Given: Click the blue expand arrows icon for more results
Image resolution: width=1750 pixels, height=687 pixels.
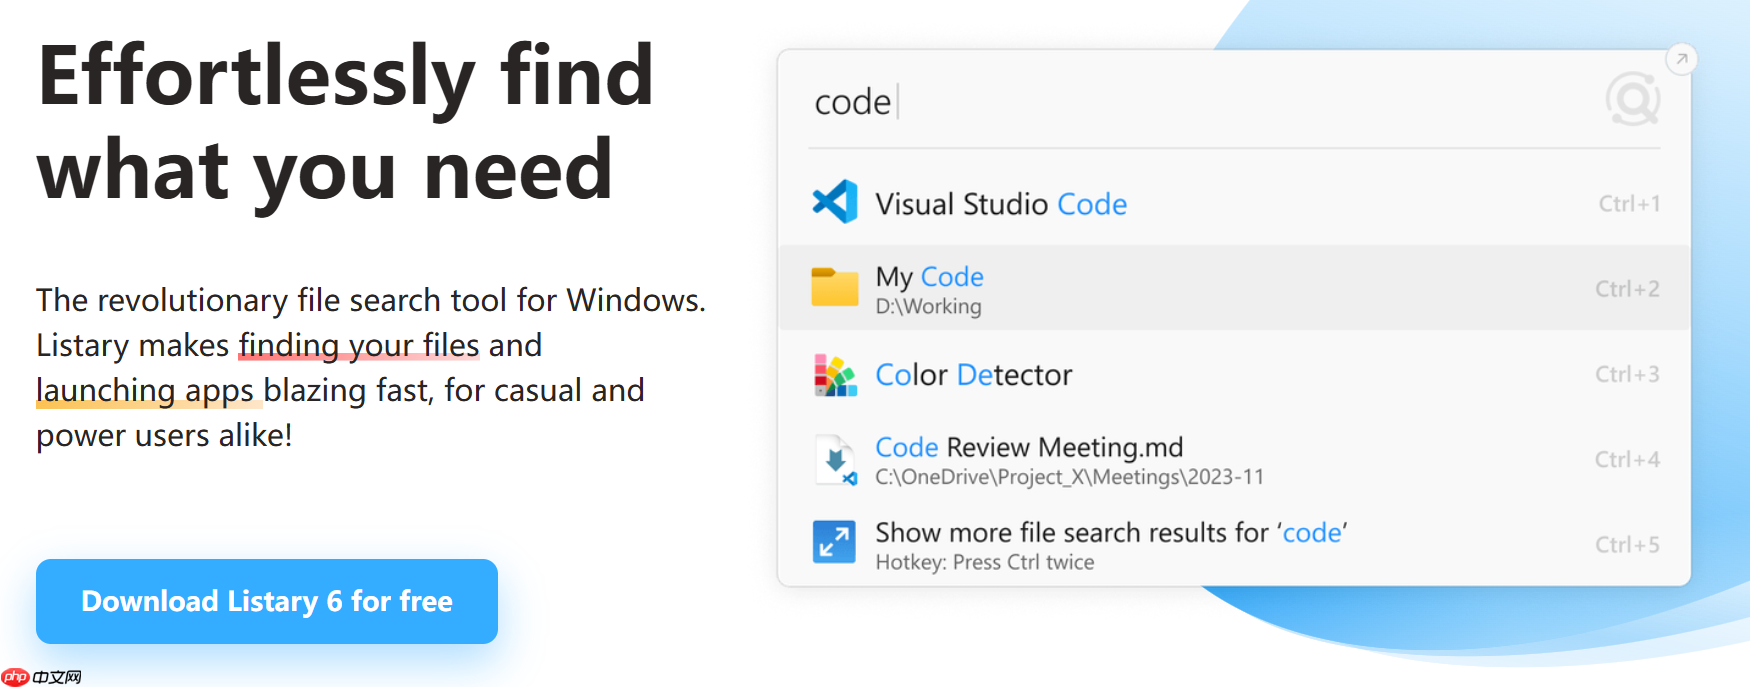Looking at the screenshot, I should (x=834, y=542).
